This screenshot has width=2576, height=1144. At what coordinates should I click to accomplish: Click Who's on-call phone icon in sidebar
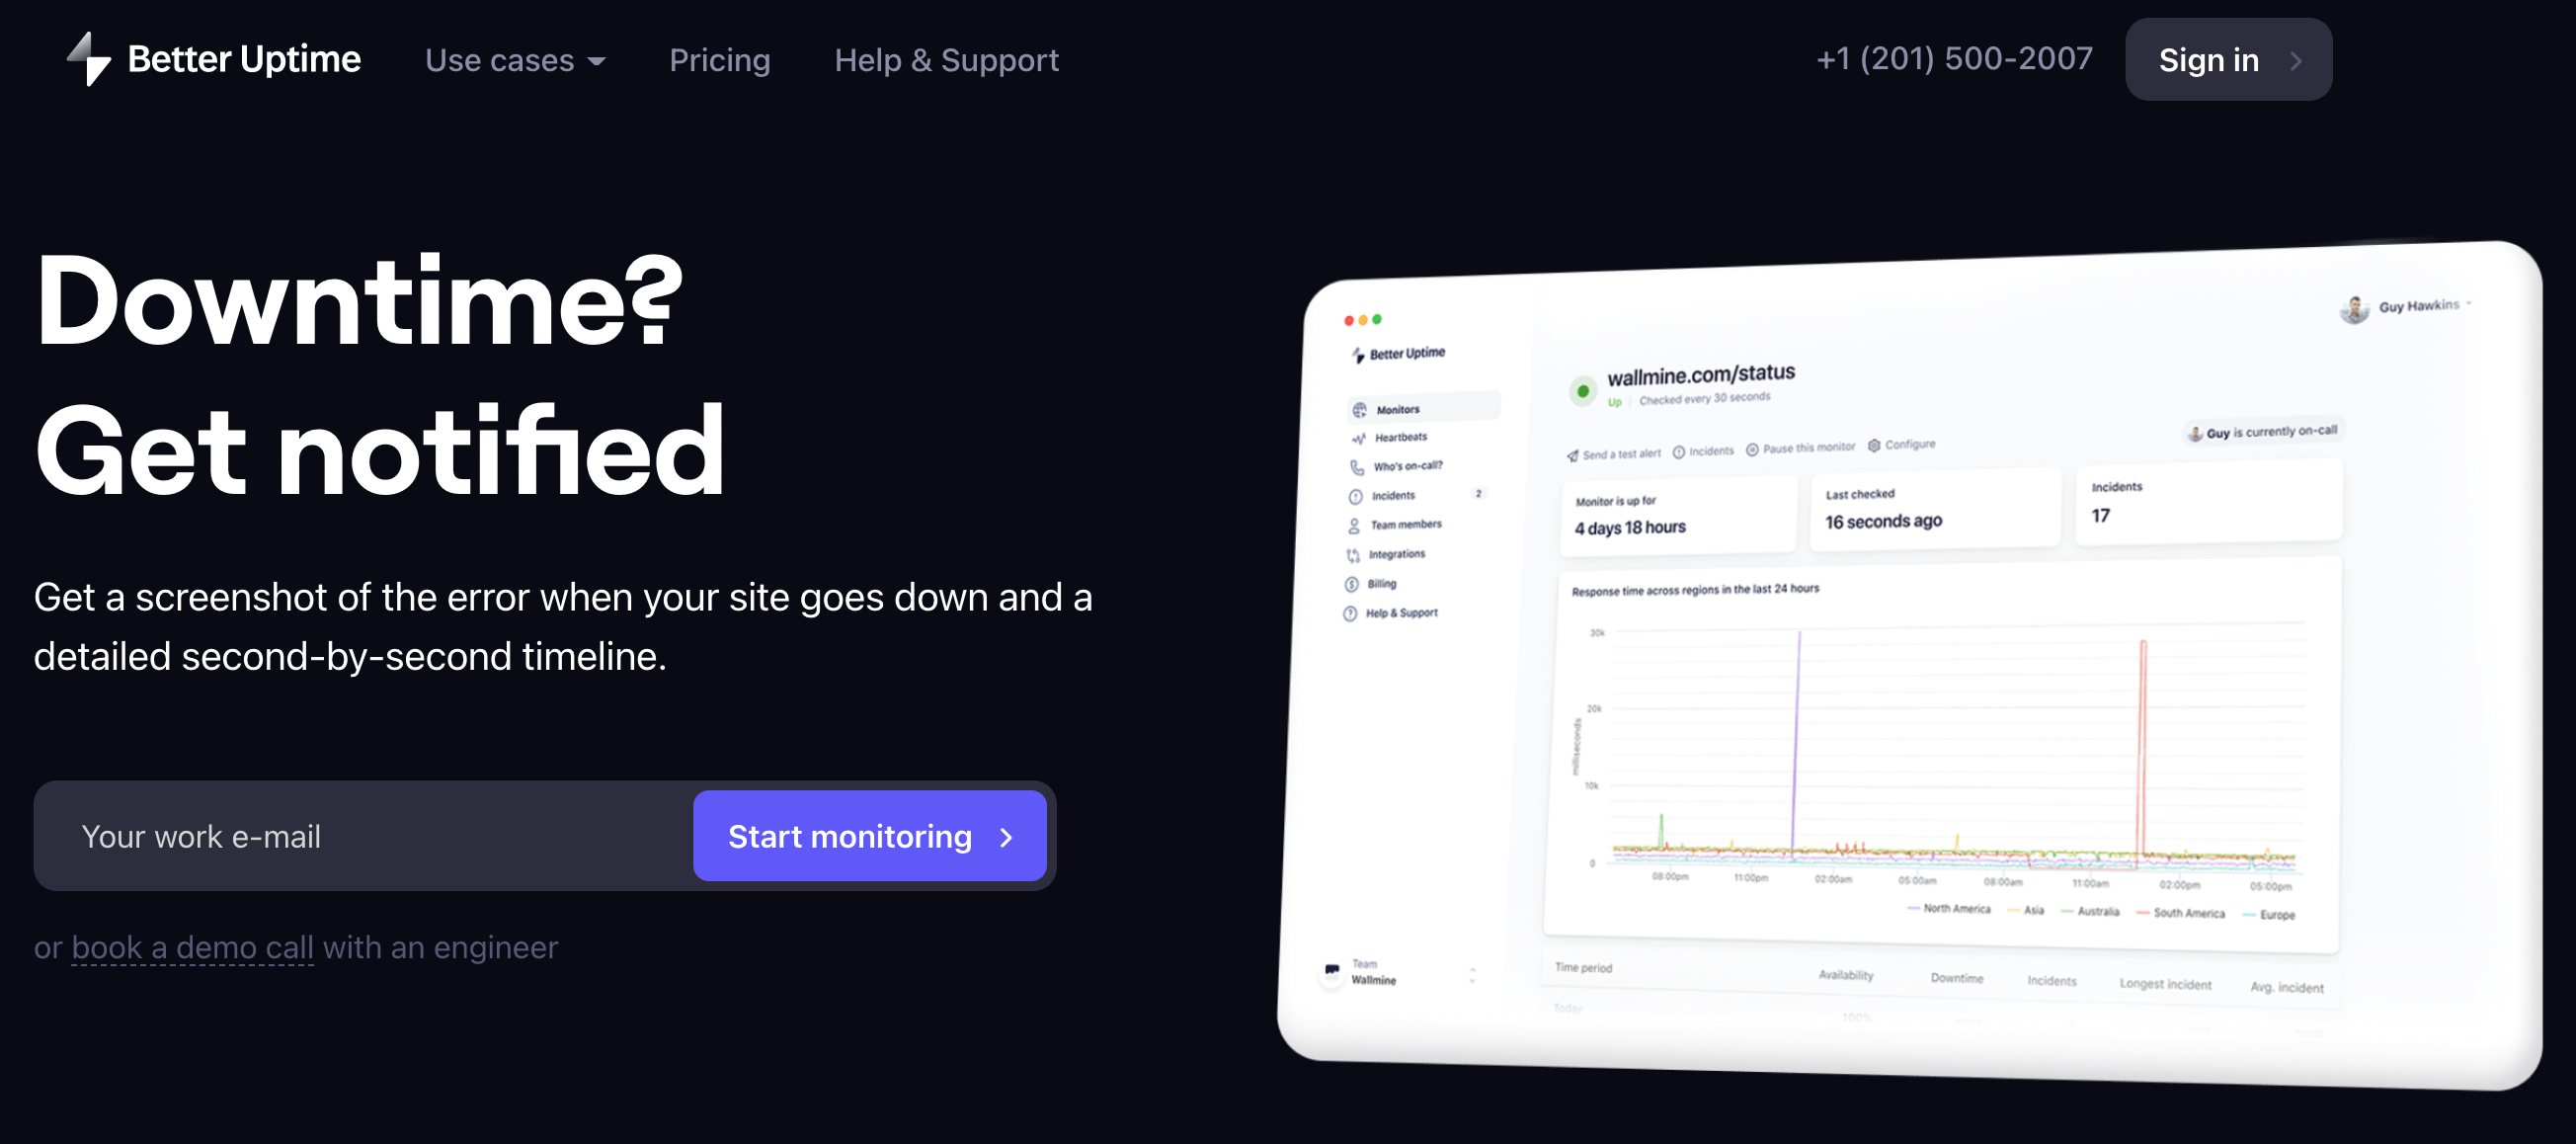[x=1357, y=467]
